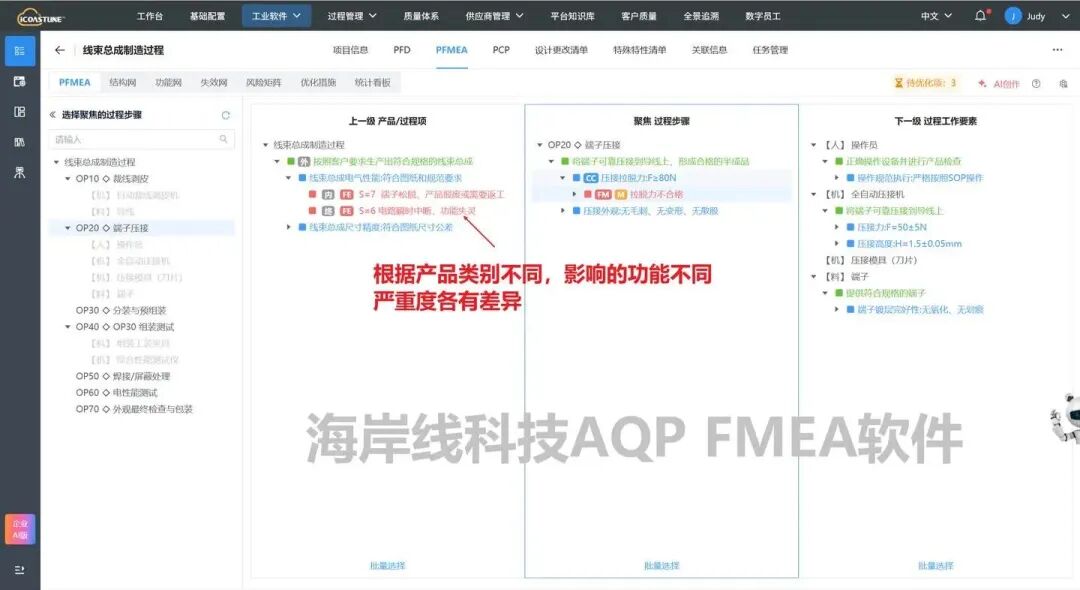Open the 统计看板 sub-tab

coord(373,83)
